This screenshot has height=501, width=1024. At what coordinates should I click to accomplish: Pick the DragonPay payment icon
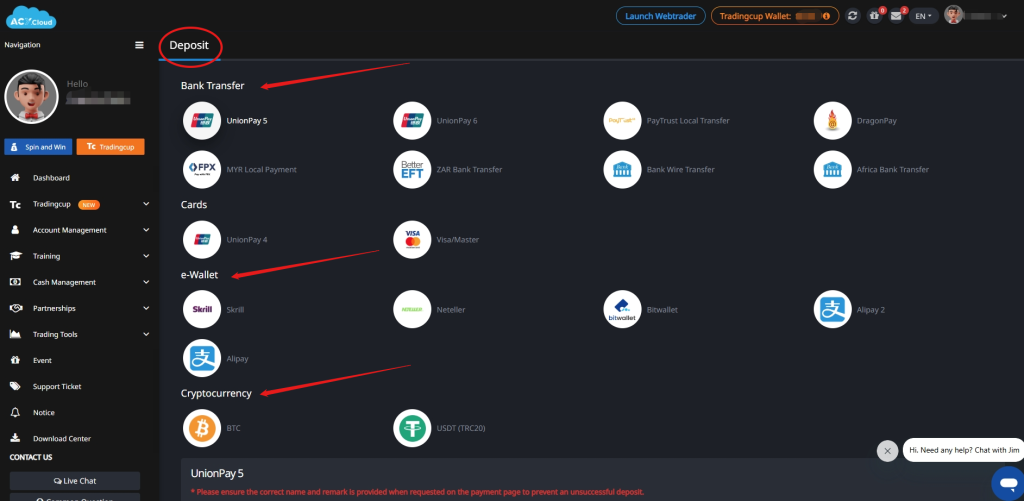[832, 120]
